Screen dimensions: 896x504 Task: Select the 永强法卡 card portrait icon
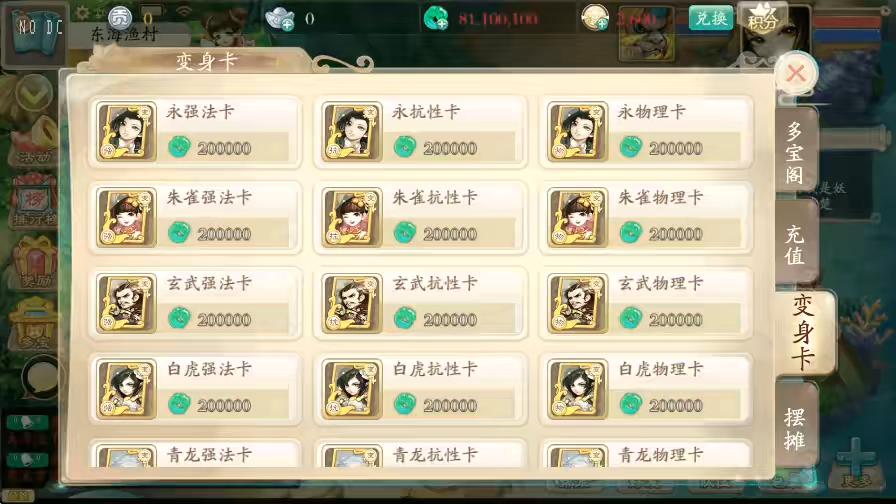pyautogui.click(x=126, y=132)
